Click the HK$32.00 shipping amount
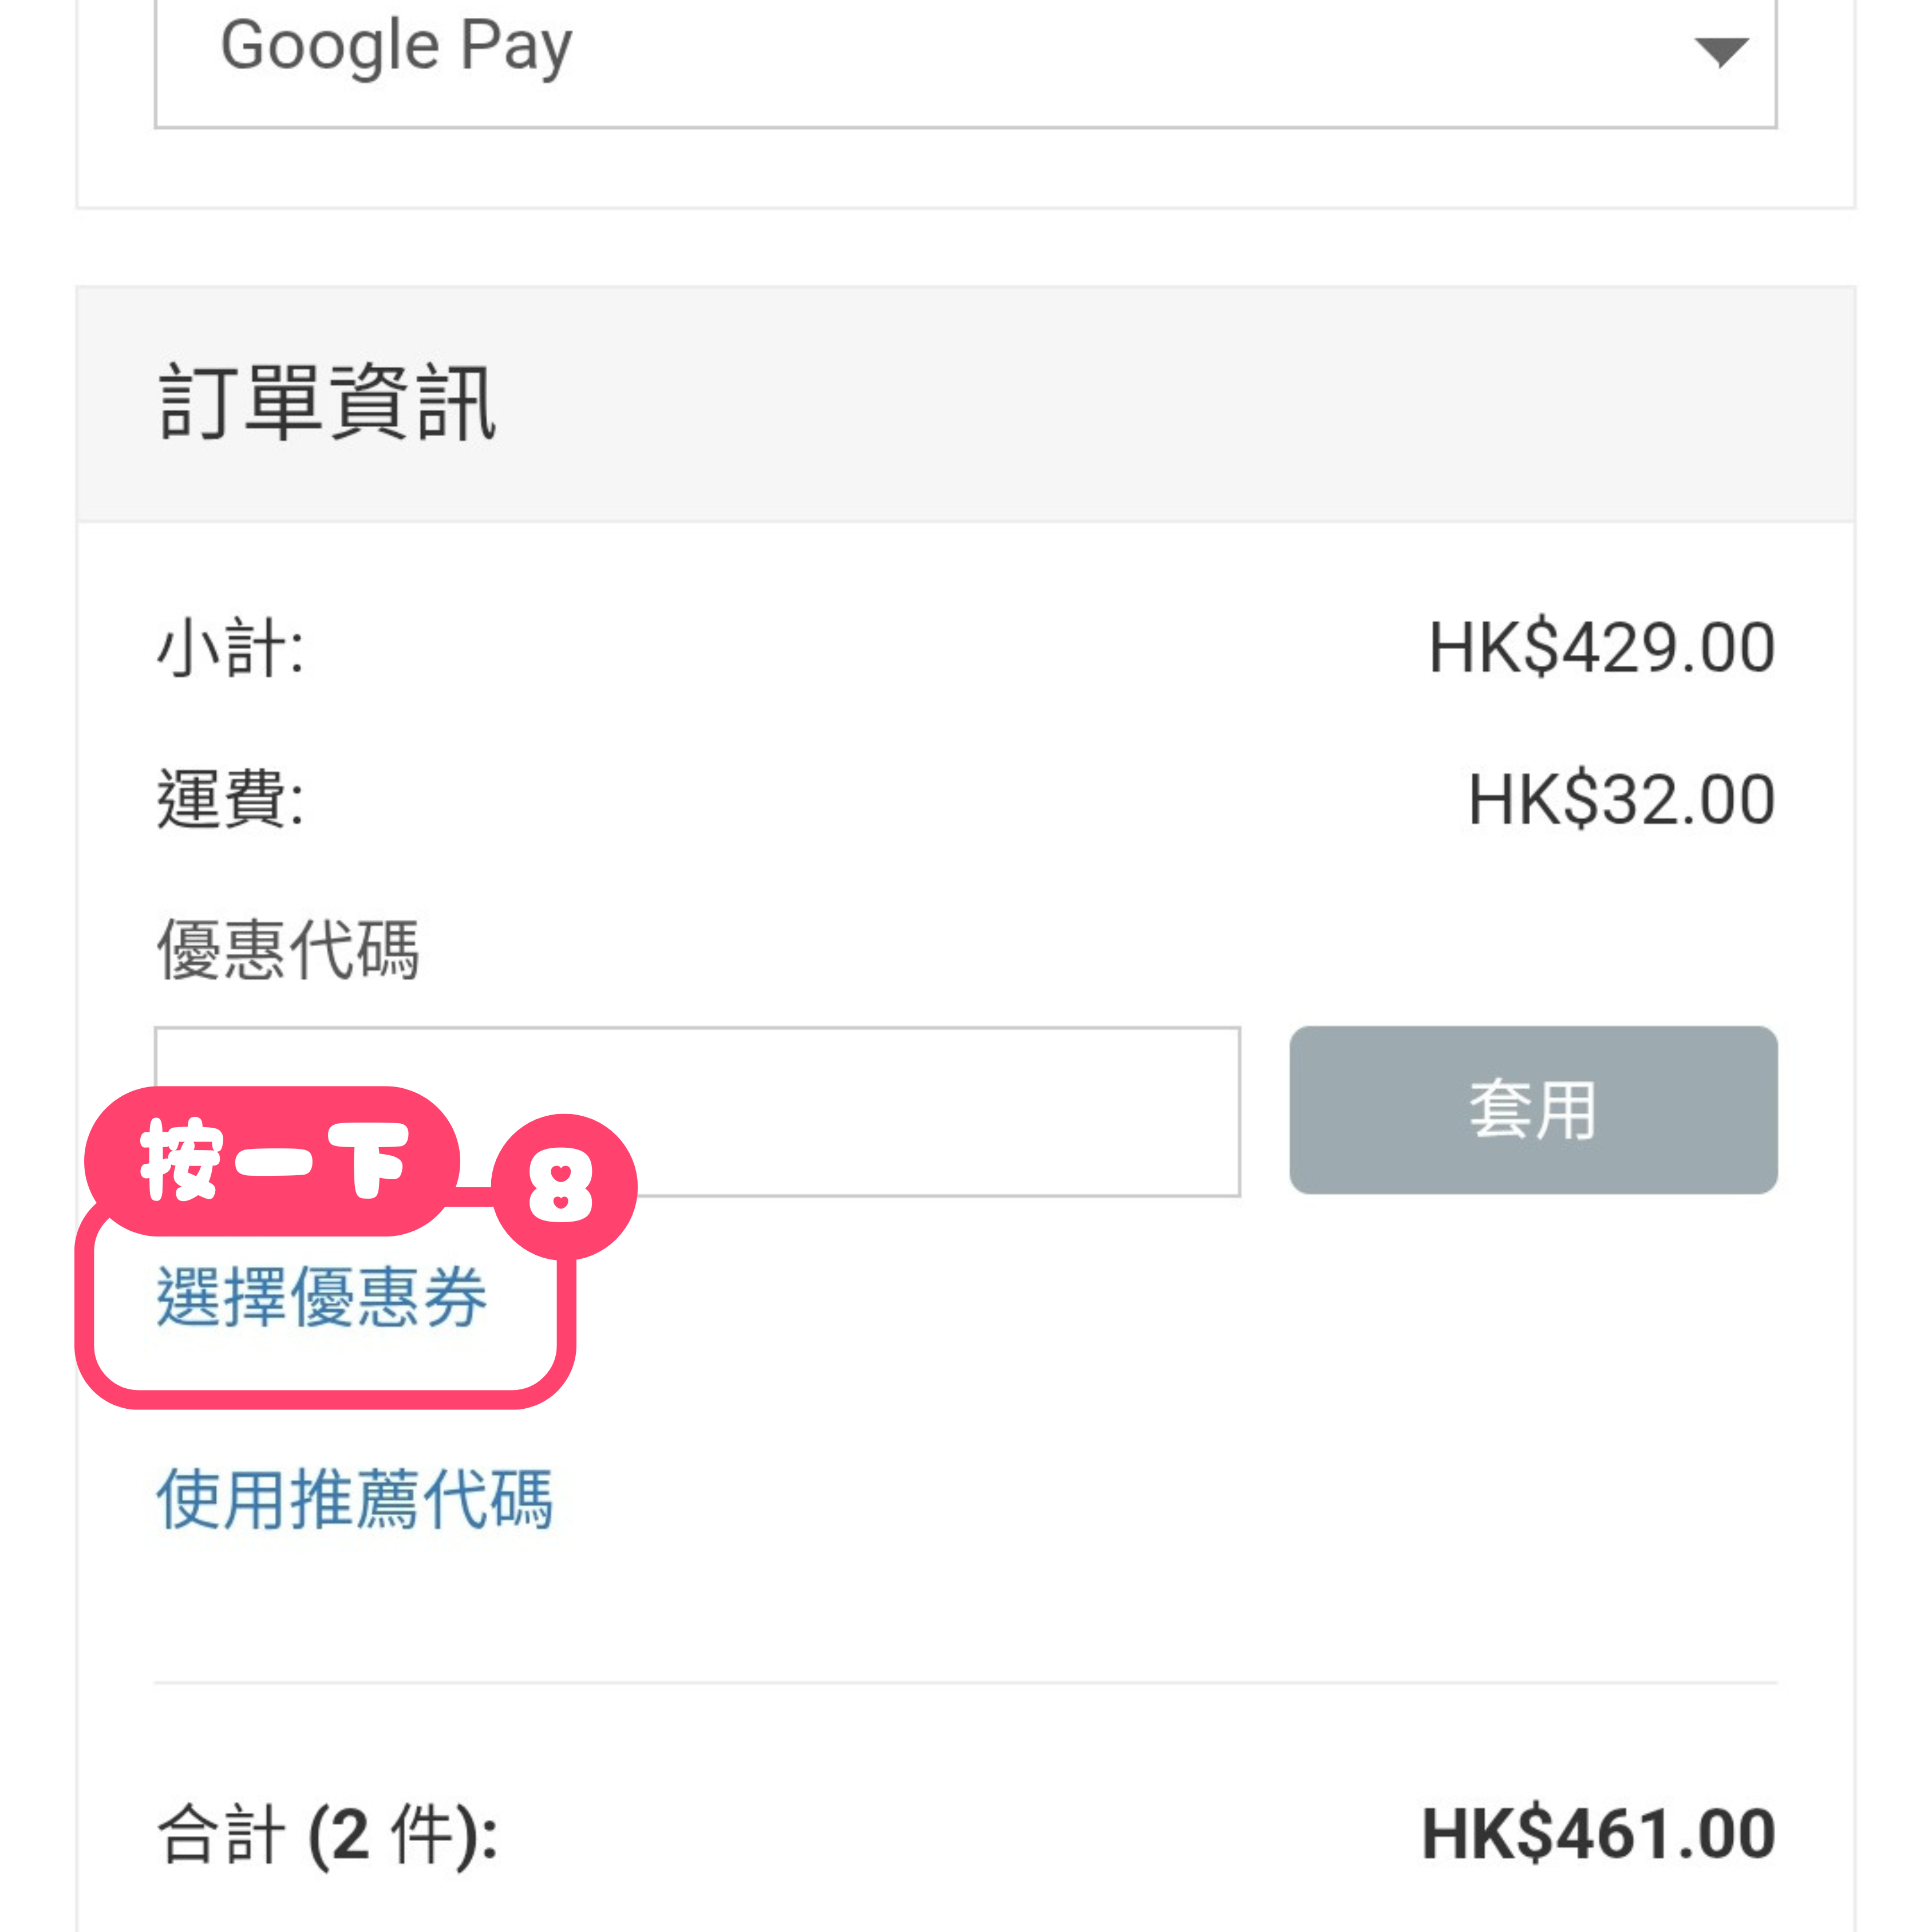 coord(1620,799)
